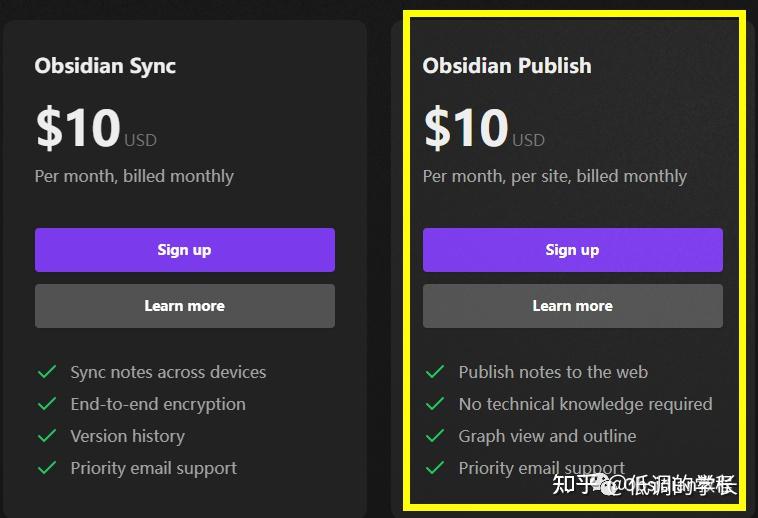Open Learn more for Obsidian Publish
Image resolution: width=758 pixels, height=518 pixels.
(572, 306)
